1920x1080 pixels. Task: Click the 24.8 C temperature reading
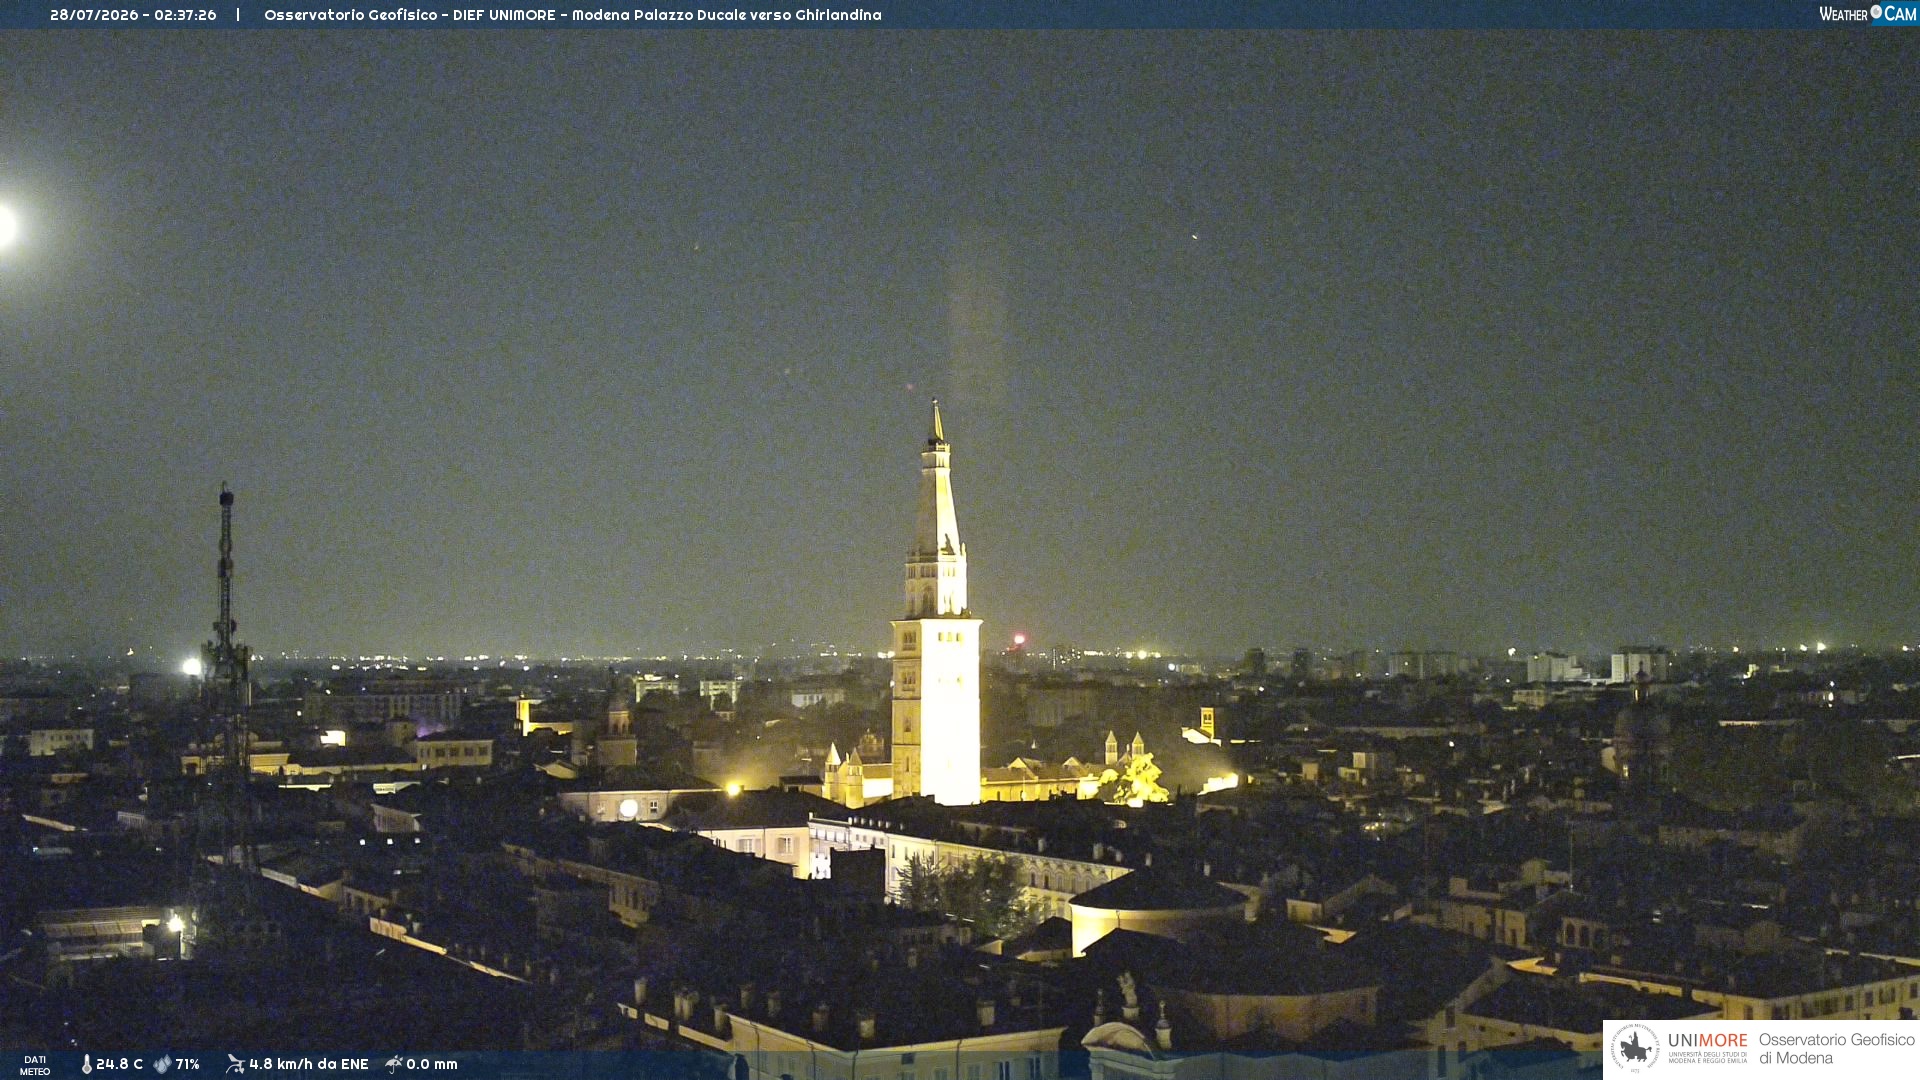point(119,1064)
